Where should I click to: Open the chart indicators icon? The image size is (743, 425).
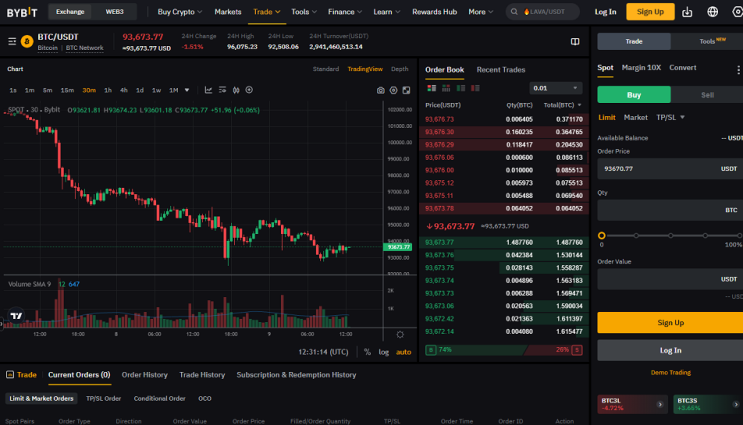208,90
